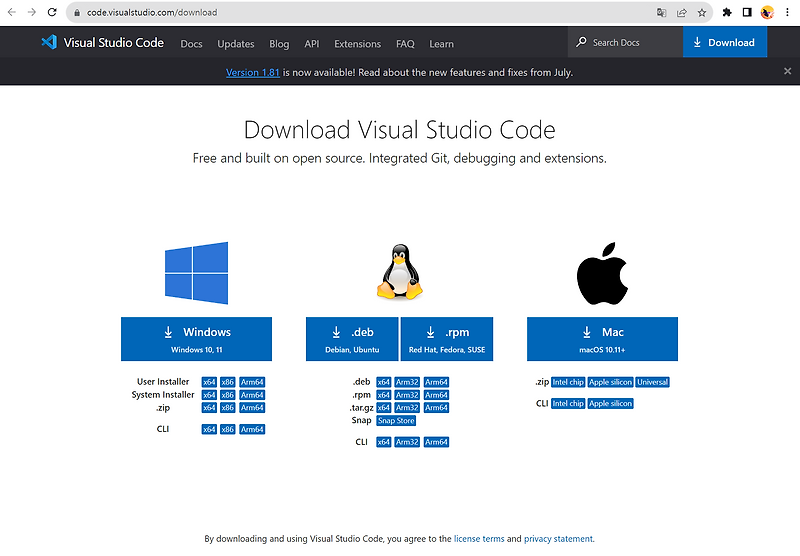Screen dimensions: 800x556
Task: Pick Linux .rpm x64 badge
Action: click(384, 395)
